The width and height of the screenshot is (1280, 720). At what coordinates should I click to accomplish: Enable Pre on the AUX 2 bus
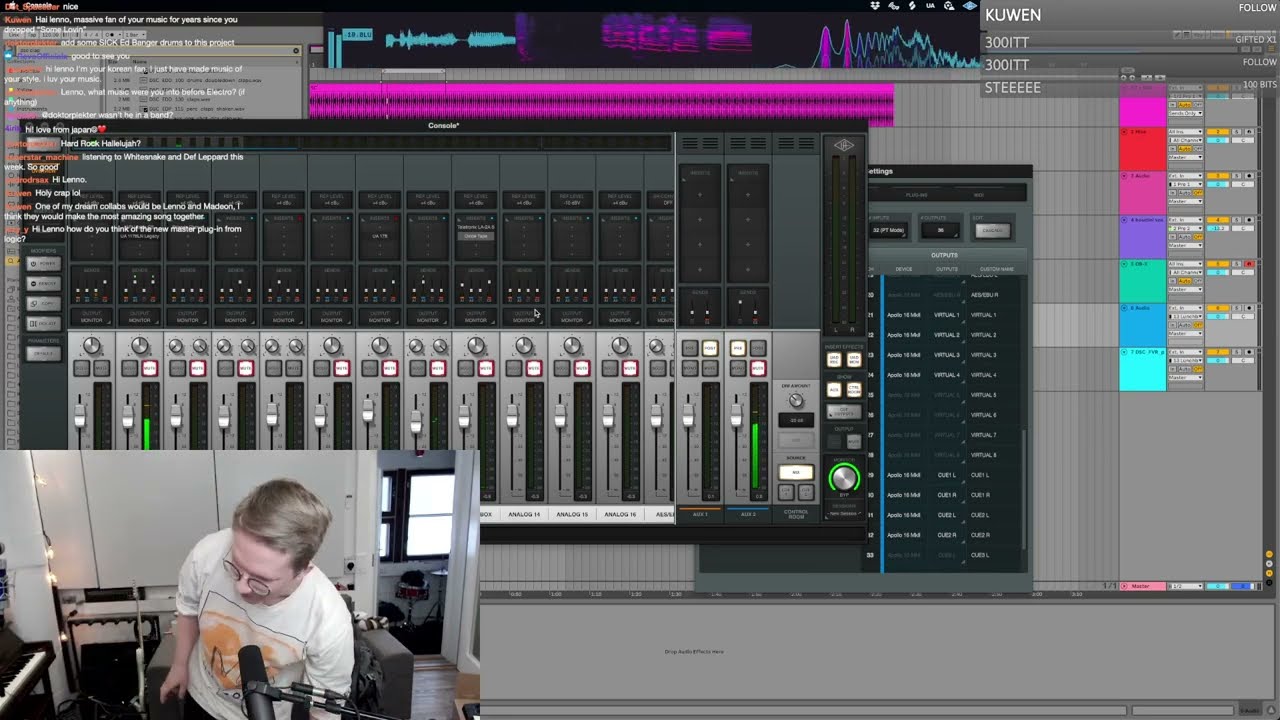pos(737,348)
